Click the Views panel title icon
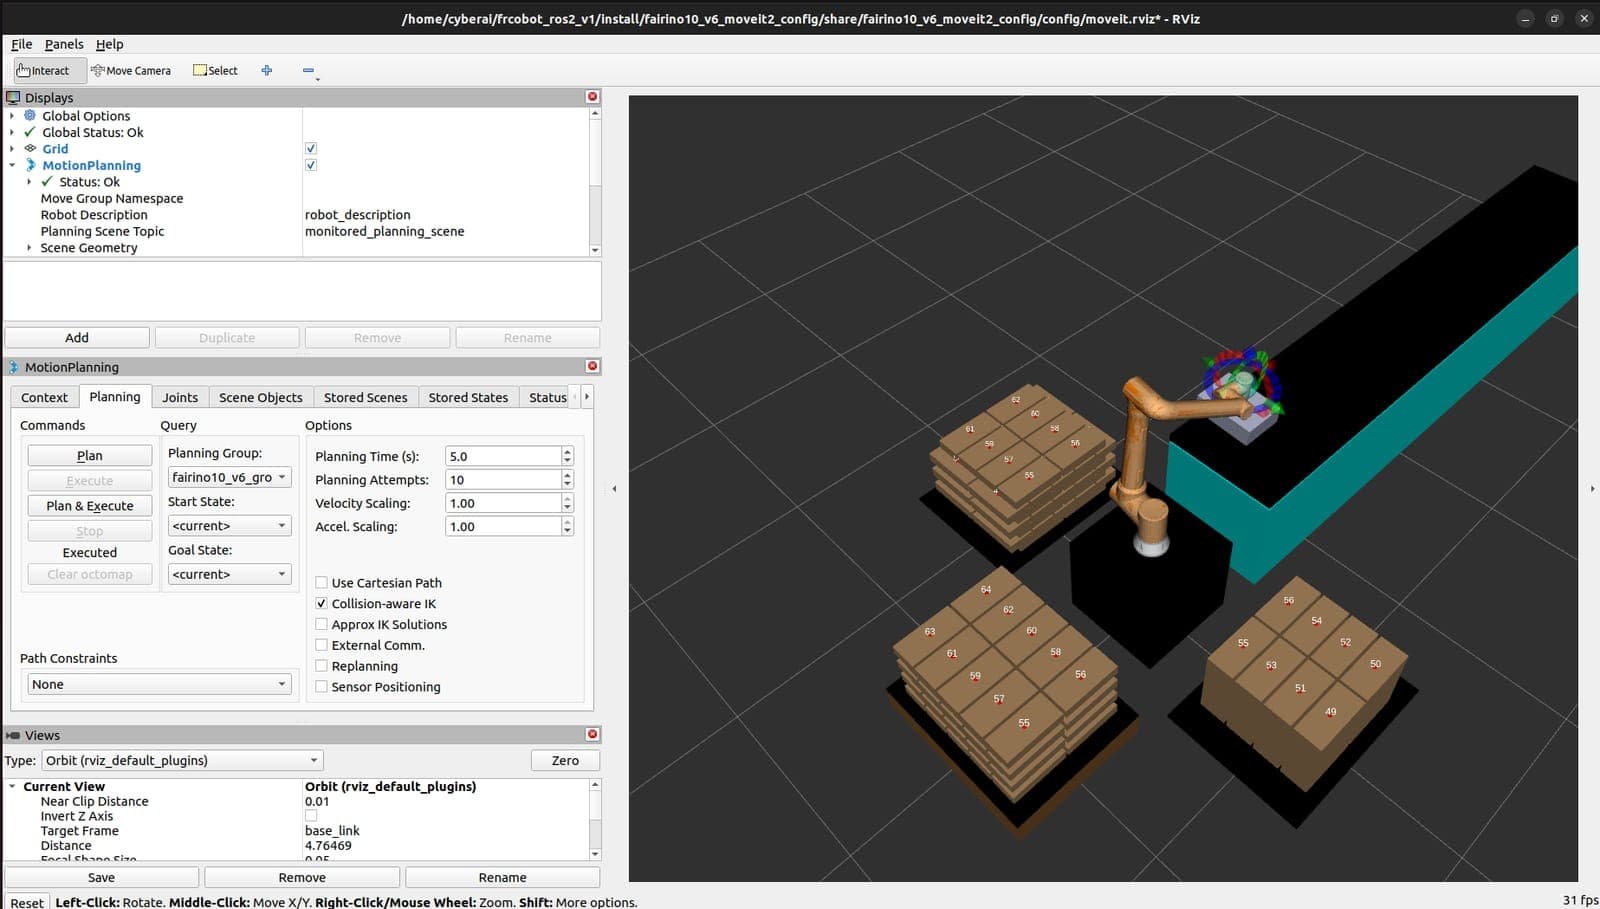Image resolution: width=1600 pixels, height=909 pixels. coord(13,735)
